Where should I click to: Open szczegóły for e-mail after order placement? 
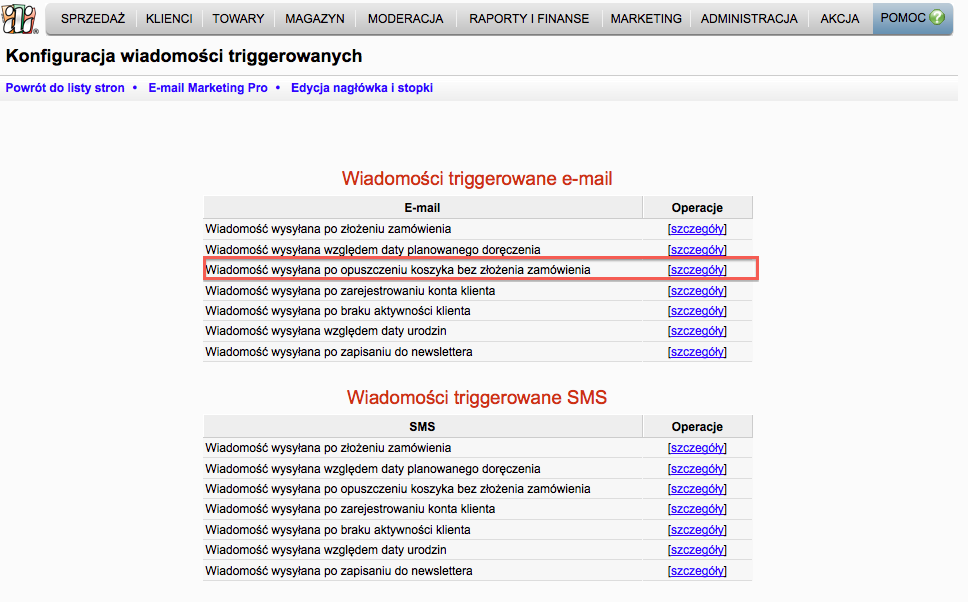click(x=697, y=229)
